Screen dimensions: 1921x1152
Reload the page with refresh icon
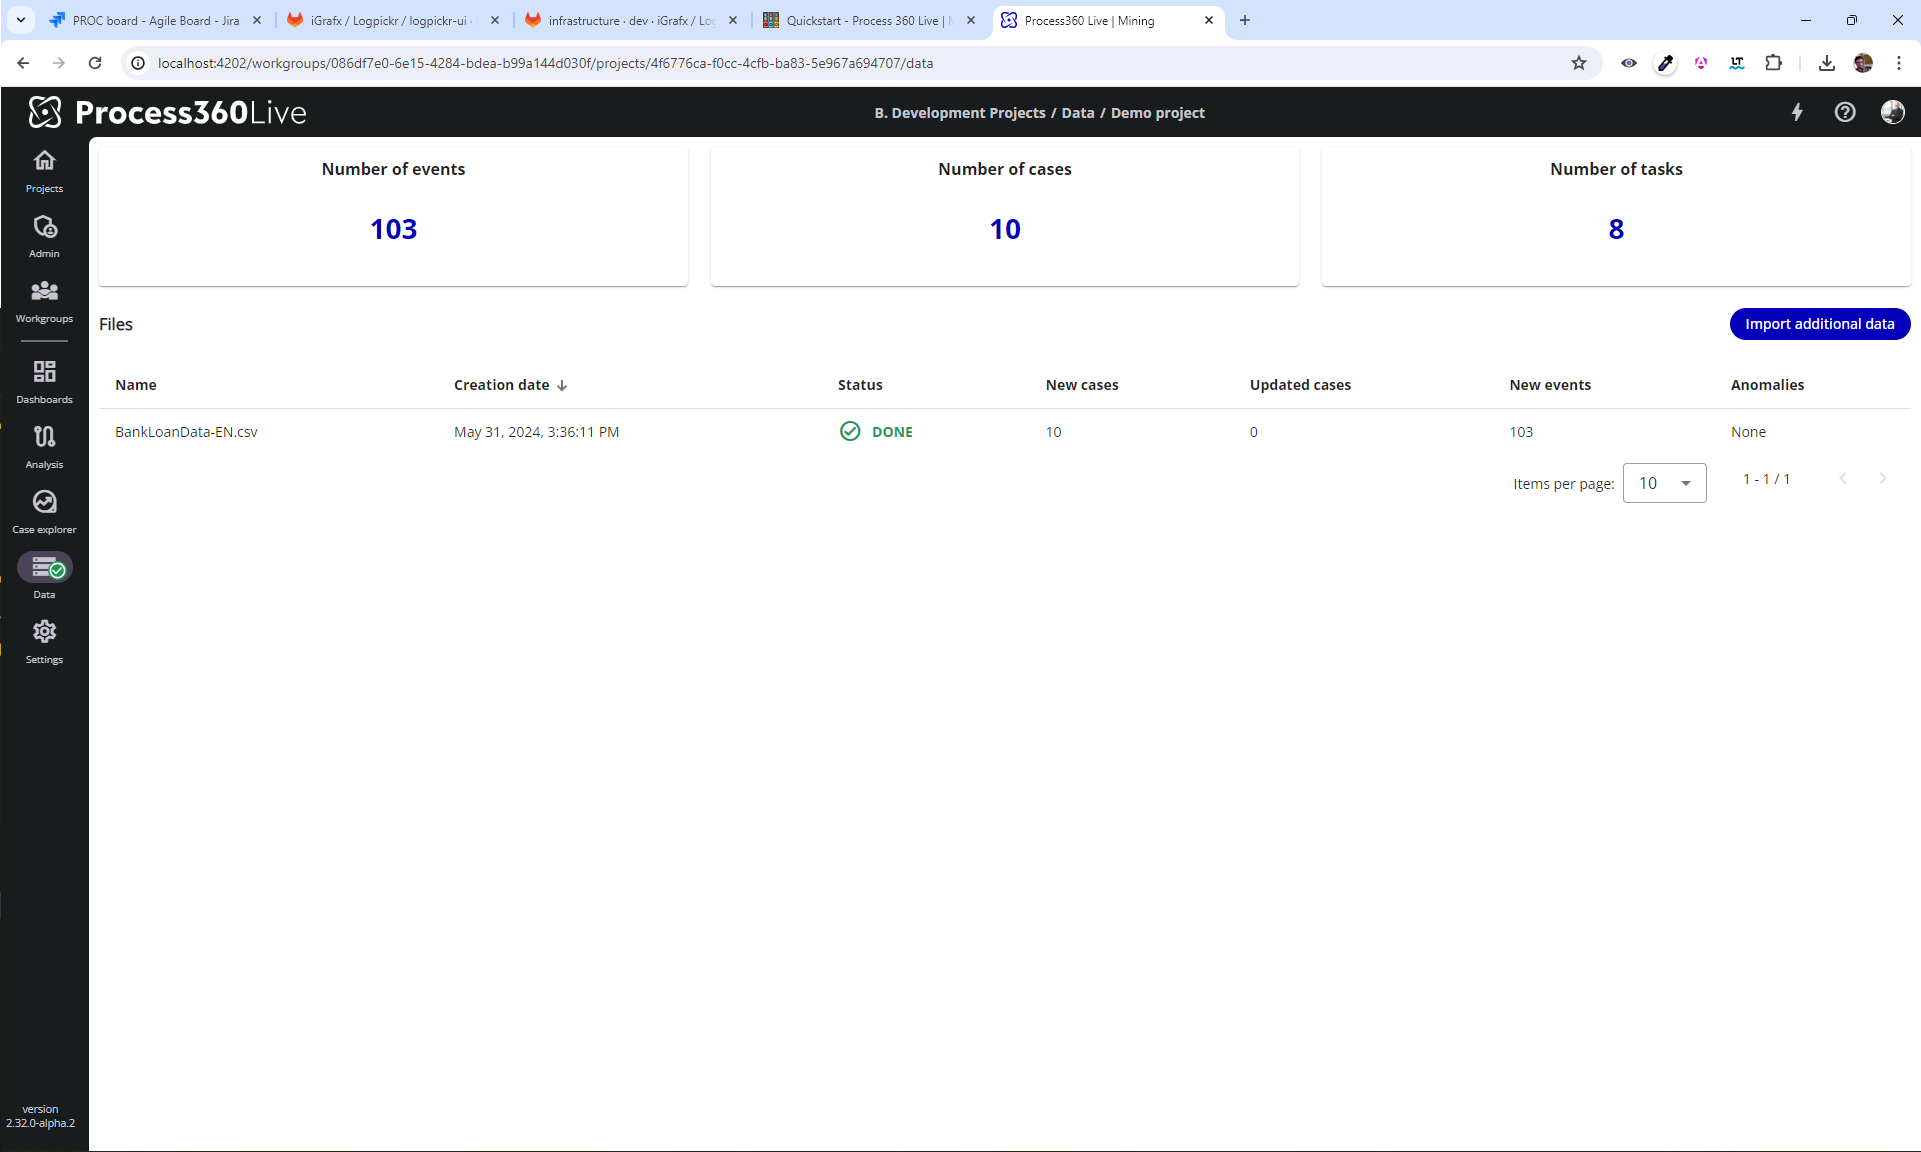tap(95, 63)
